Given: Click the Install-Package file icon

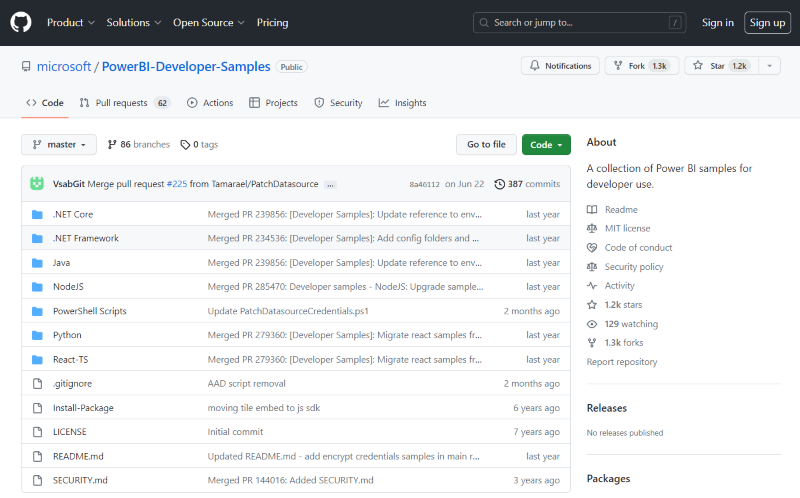Looking at the screenshot, I should (37, 408).
